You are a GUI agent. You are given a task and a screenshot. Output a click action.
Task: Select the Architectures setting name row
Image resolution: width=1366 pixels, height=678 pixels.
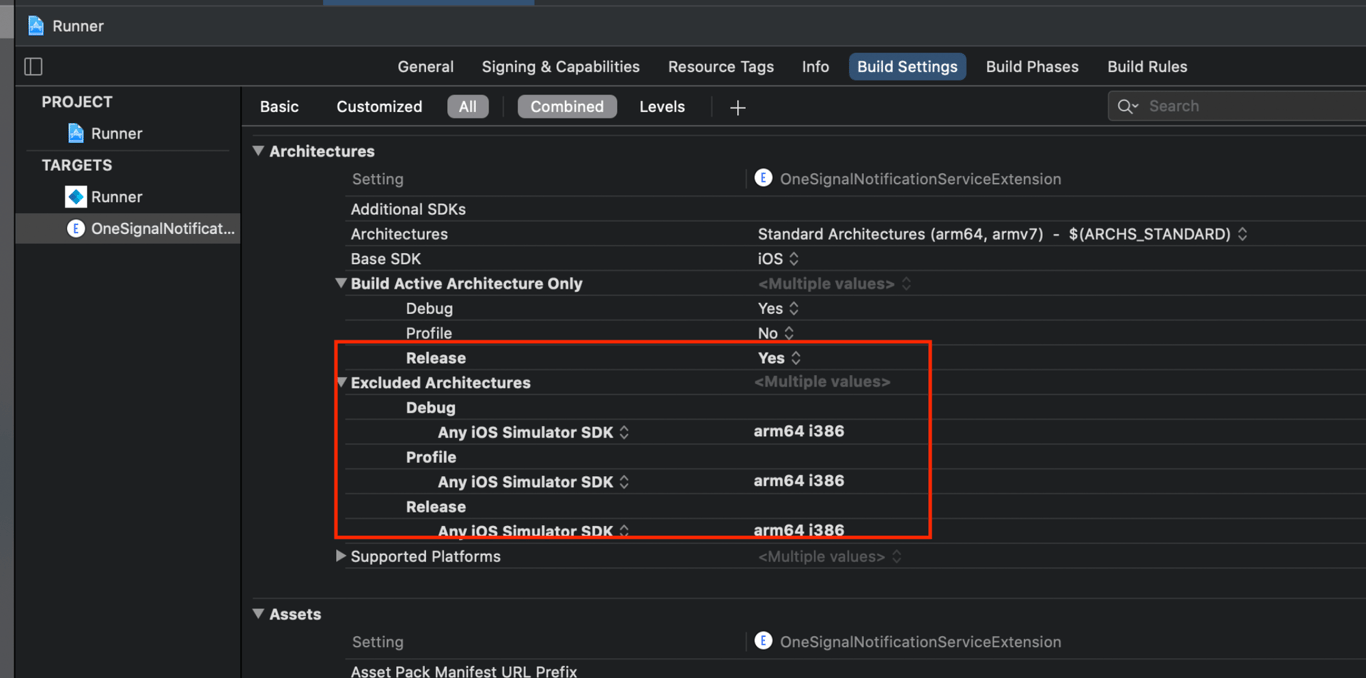(x=399, y=234)
